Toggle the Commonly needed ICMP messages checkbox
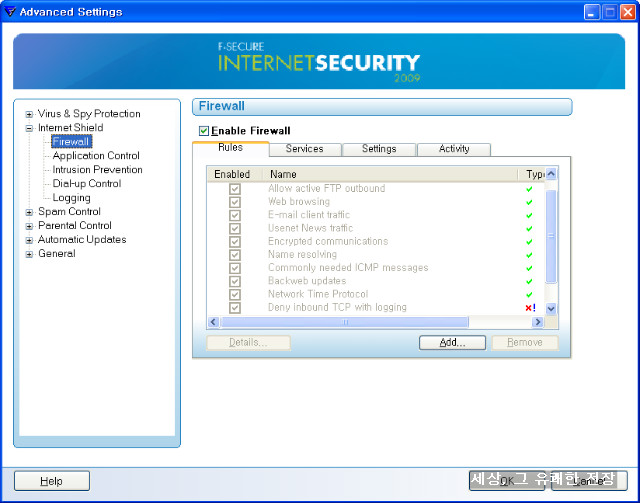Image resolution: width=640 pixels, height=503 pixels. [x=235, y=268]
